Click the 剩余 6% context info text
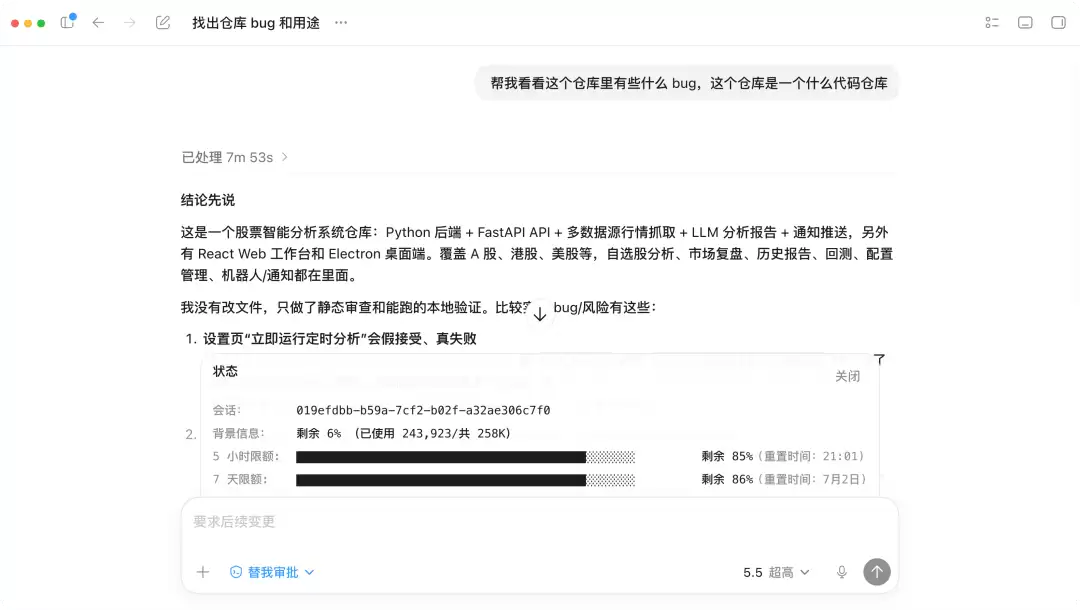 point(404,434)
